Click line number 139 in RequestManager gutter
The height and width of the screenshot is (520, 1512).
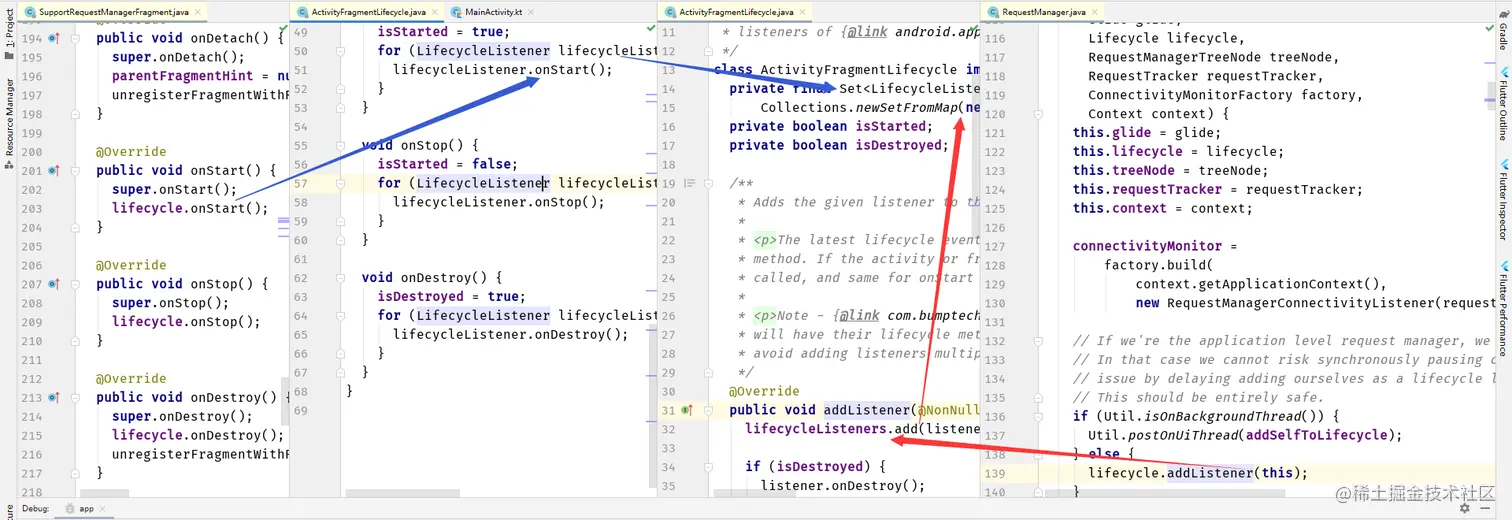coord(995,473)
